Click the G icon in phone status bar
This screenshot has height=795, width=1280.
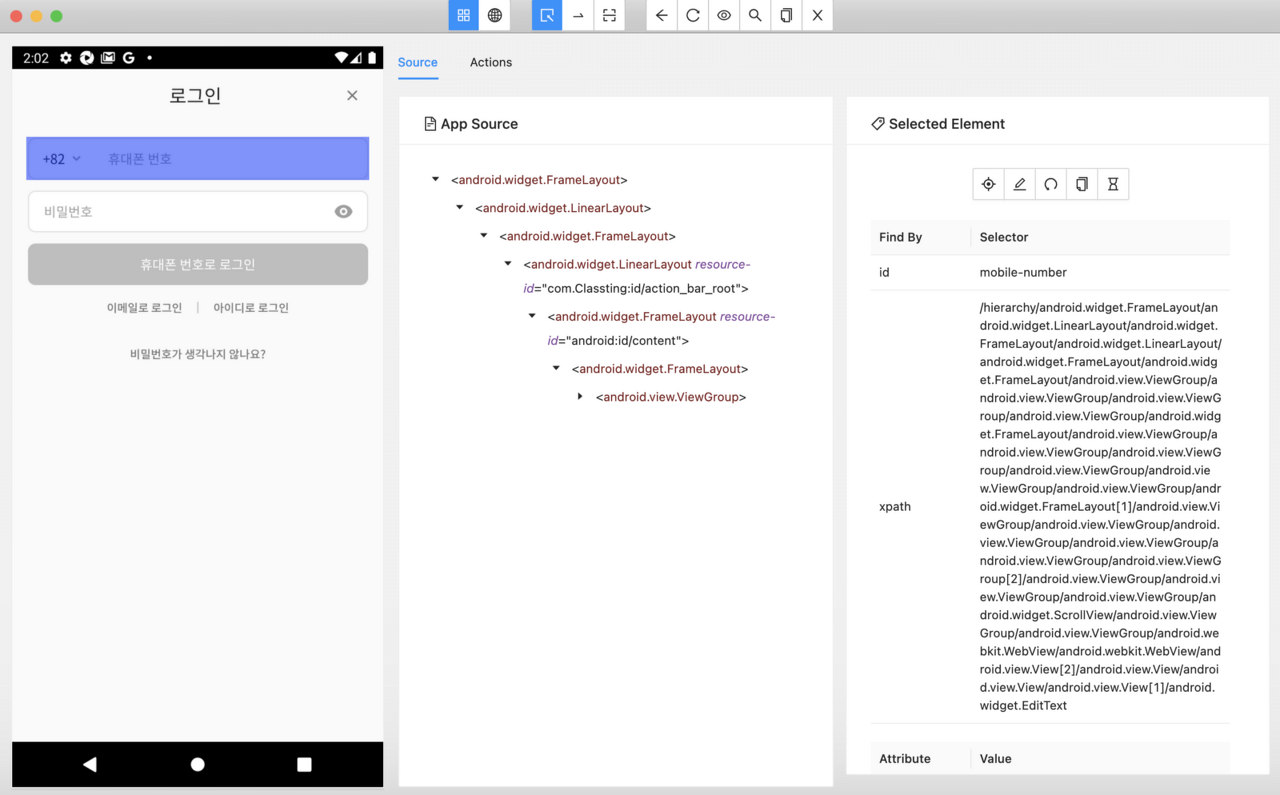pos(128,58)
